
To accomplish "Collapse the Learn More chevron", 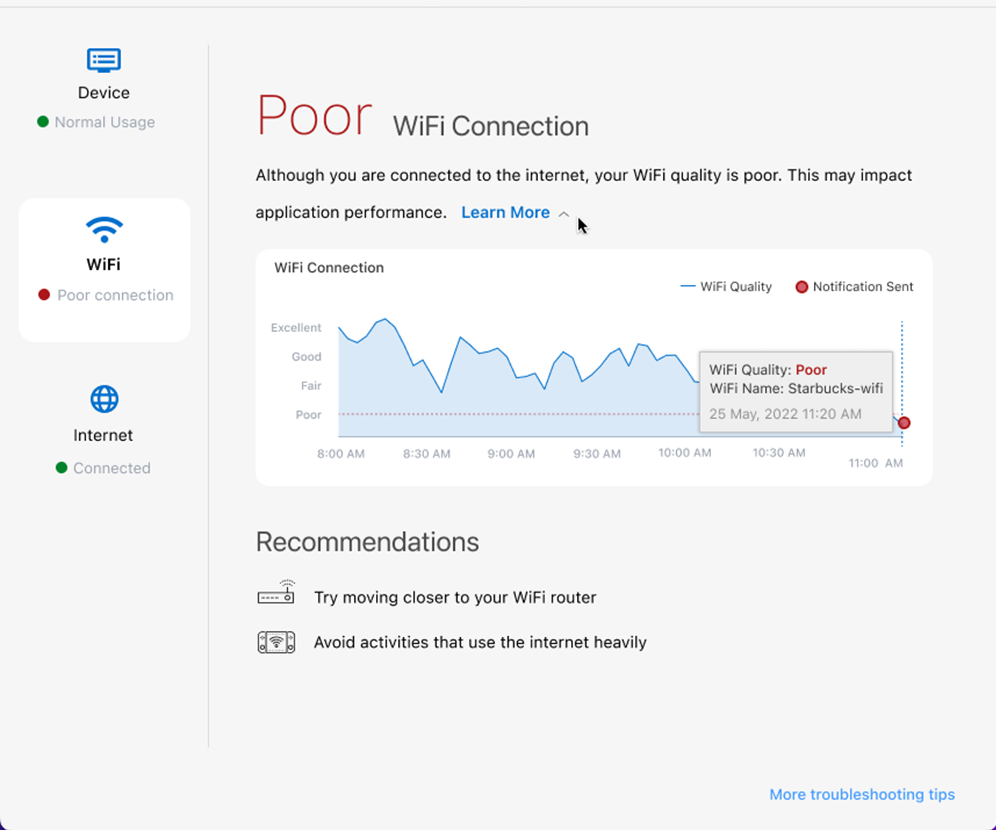I will coord(564,214).
